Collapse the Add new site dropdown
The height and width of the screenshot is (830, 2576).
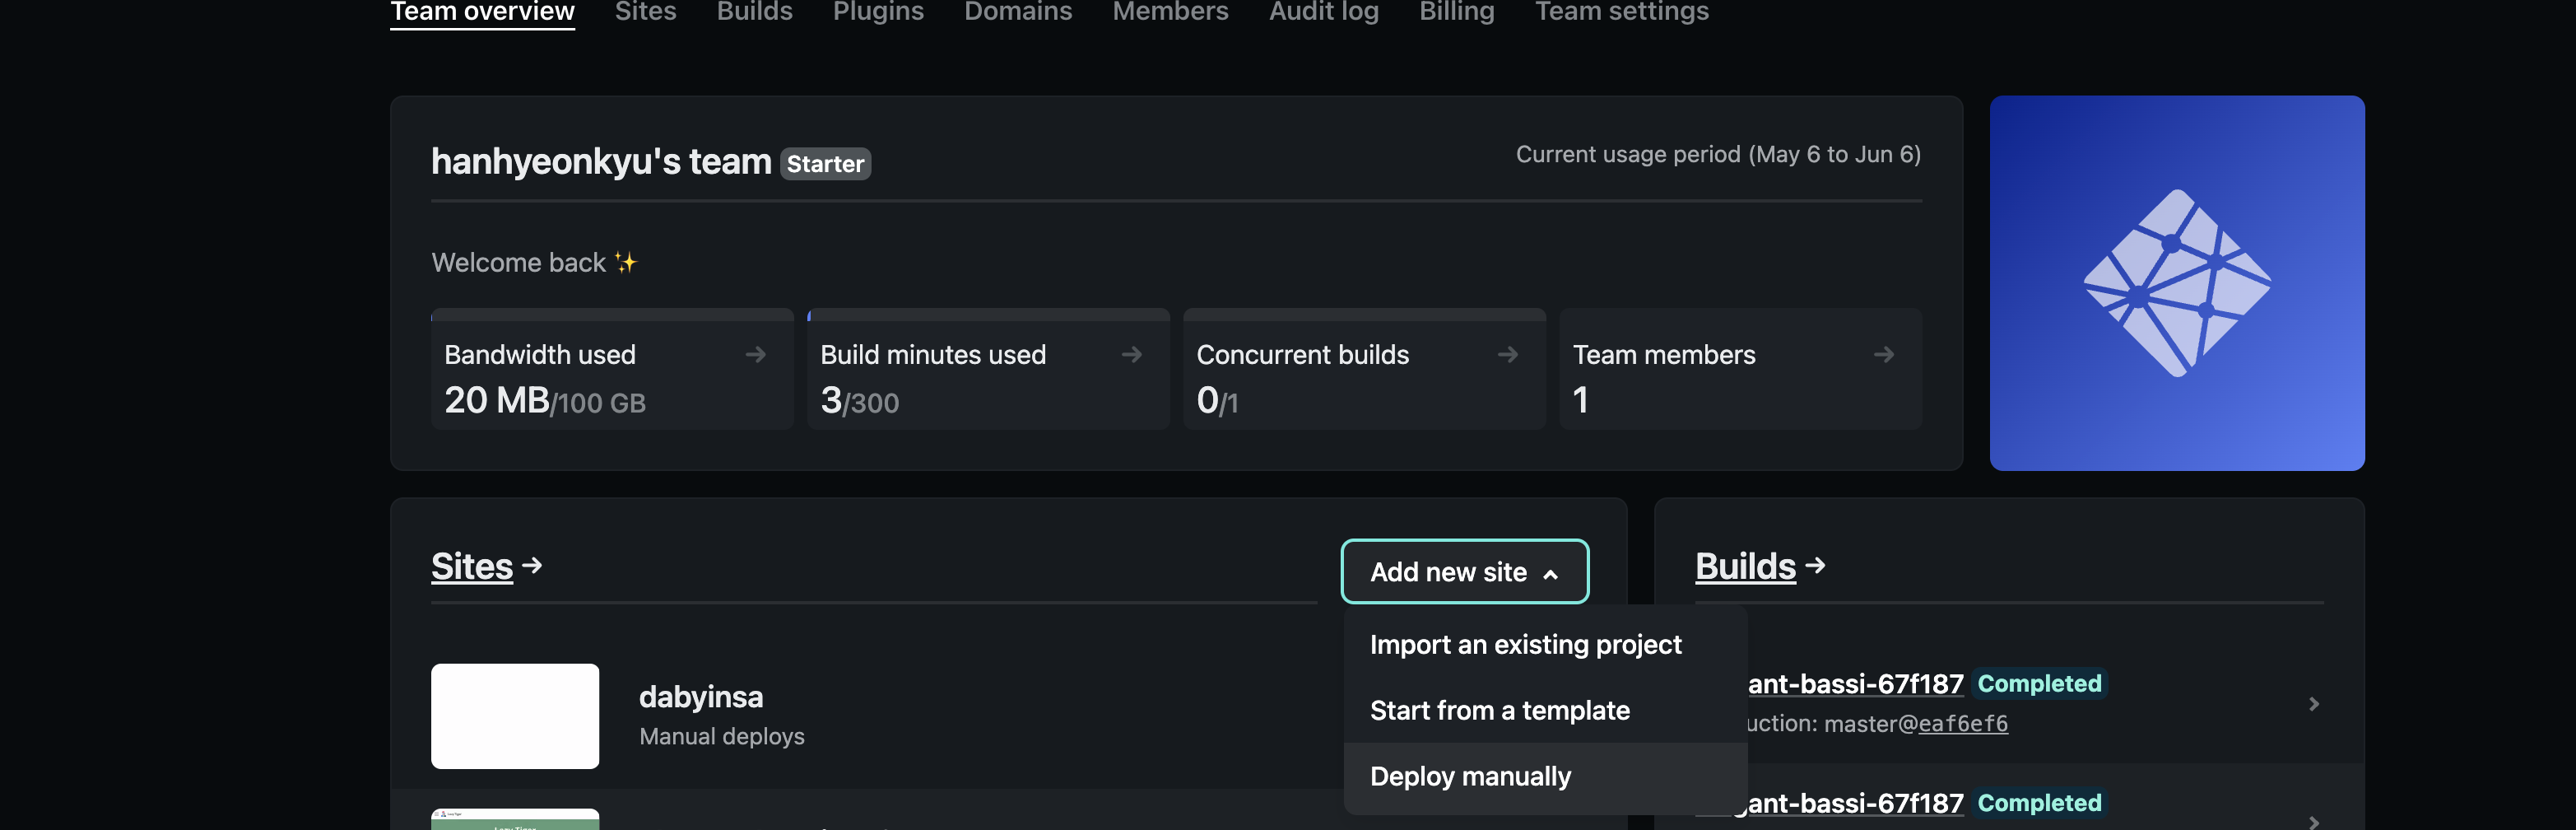1464,572
